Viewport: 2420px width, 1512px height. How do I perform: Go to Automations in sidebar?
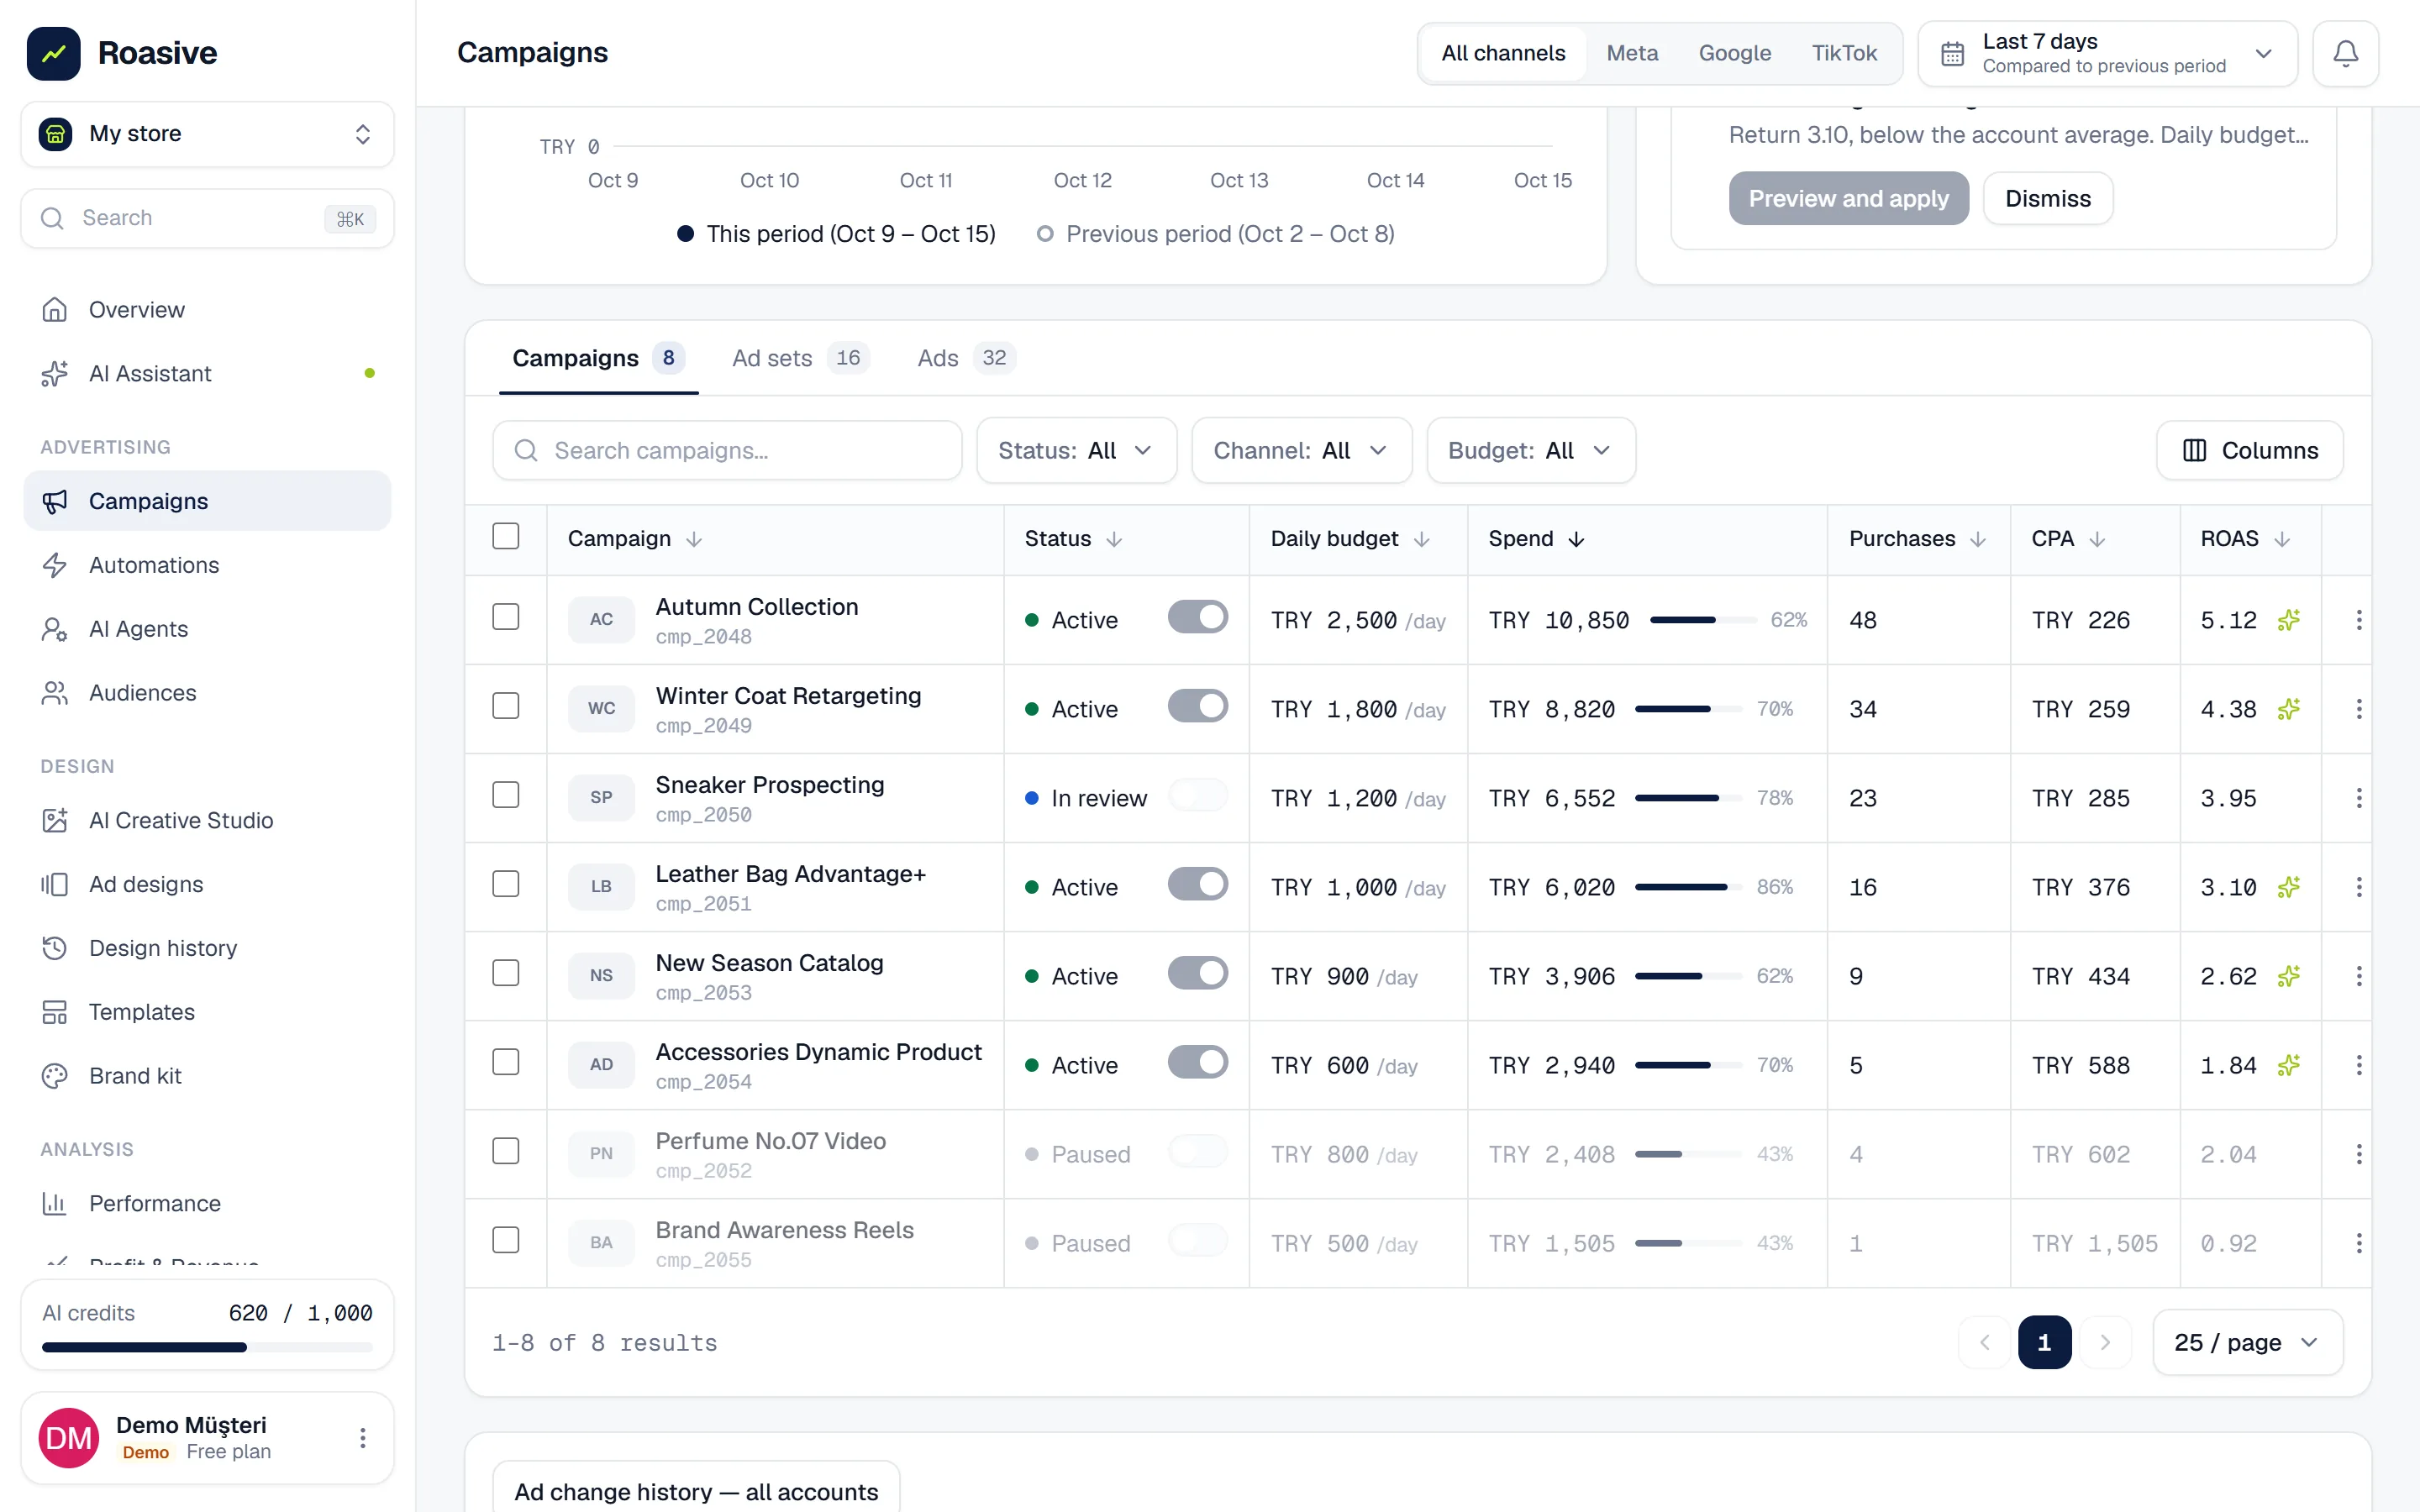[207, 565]
